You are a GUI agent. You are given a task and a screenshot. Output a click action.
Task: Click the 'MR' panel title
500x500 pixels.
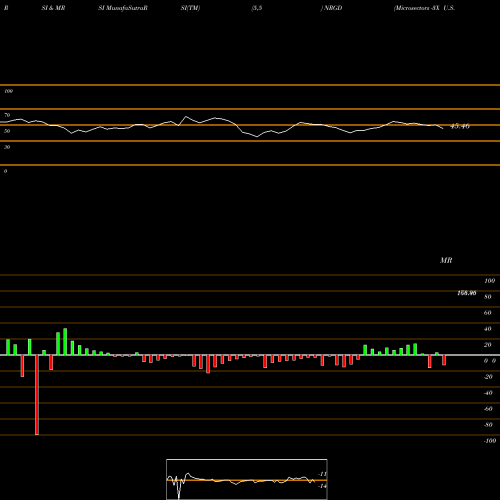[x=446, y=260]
